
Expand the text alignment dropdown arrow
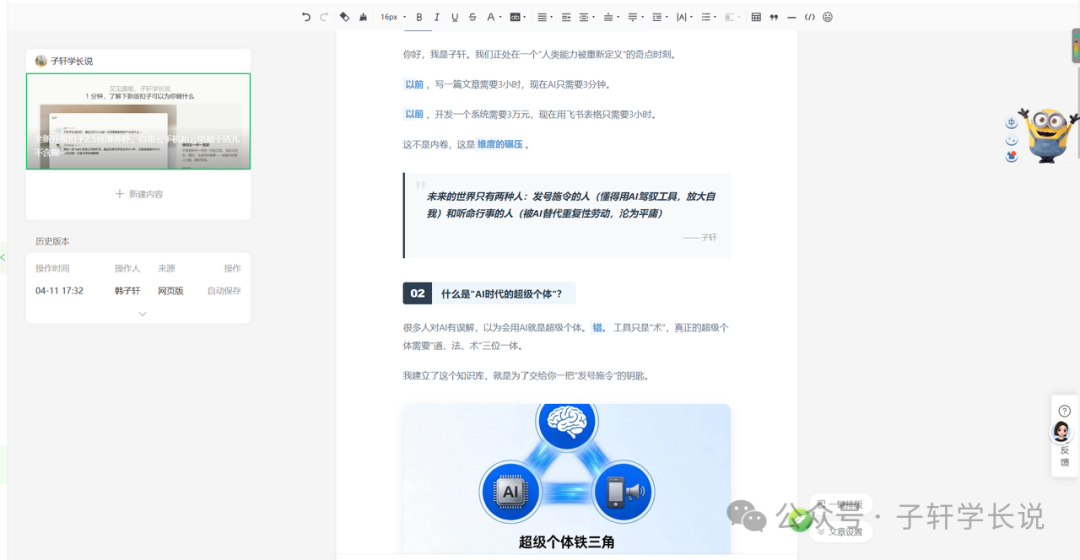click(x=552, y=17)
